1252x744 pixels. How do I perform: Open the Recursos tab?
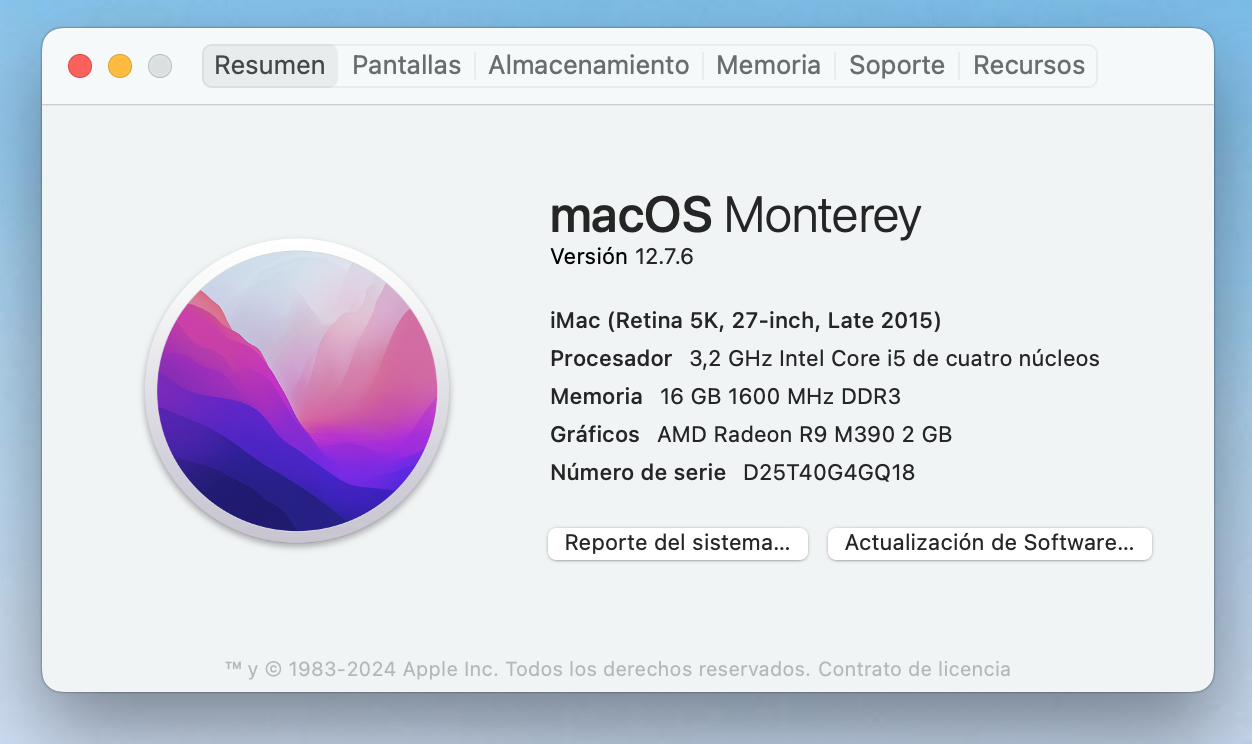tap(1028, 66)
